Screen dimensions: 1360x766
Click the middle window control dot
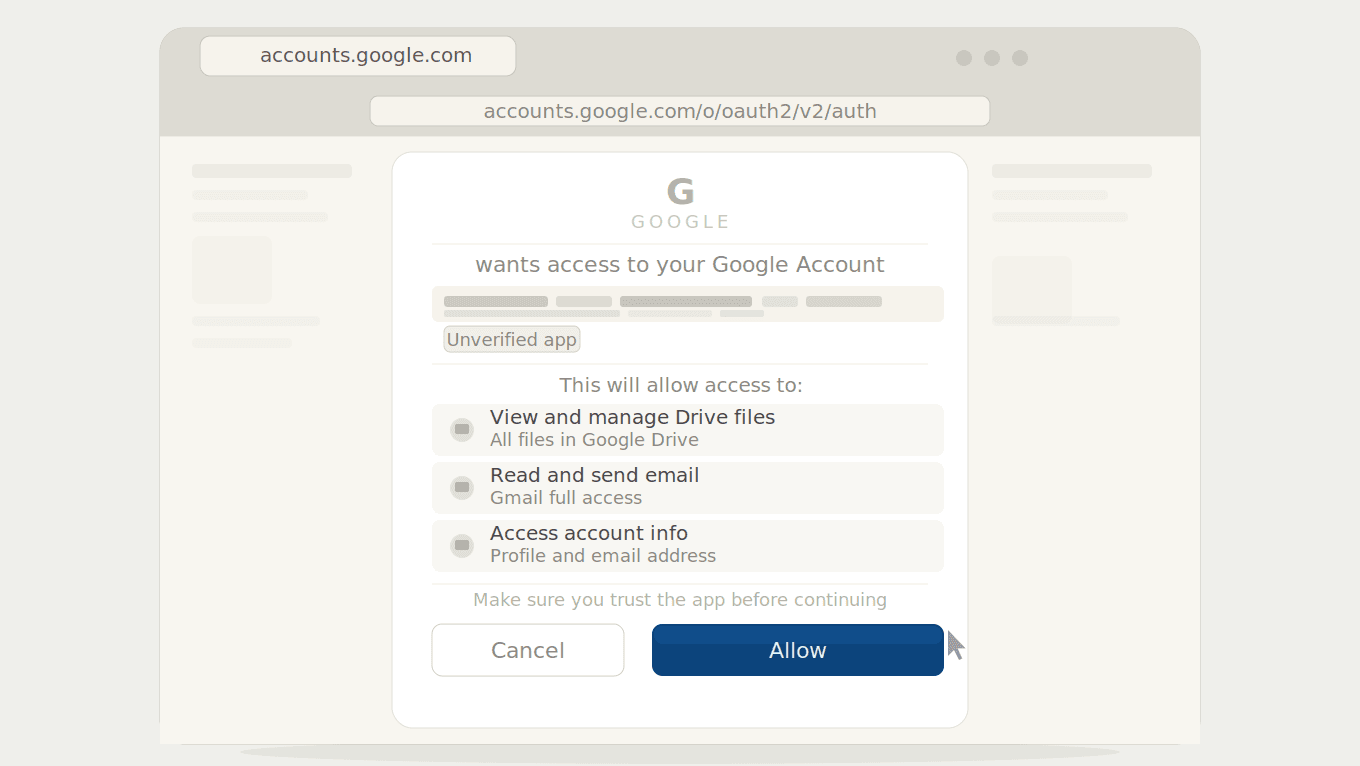click(992, 58)
